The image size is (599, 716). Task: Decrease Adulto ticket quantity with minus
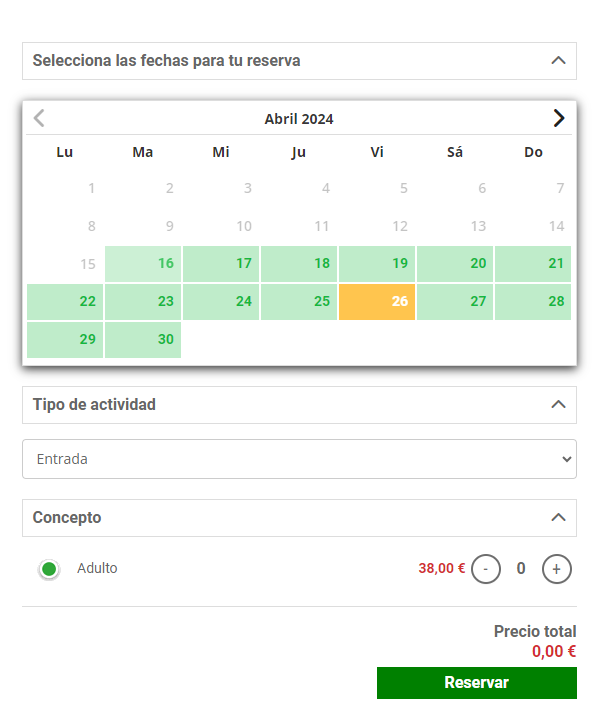[x=486, y=569]
